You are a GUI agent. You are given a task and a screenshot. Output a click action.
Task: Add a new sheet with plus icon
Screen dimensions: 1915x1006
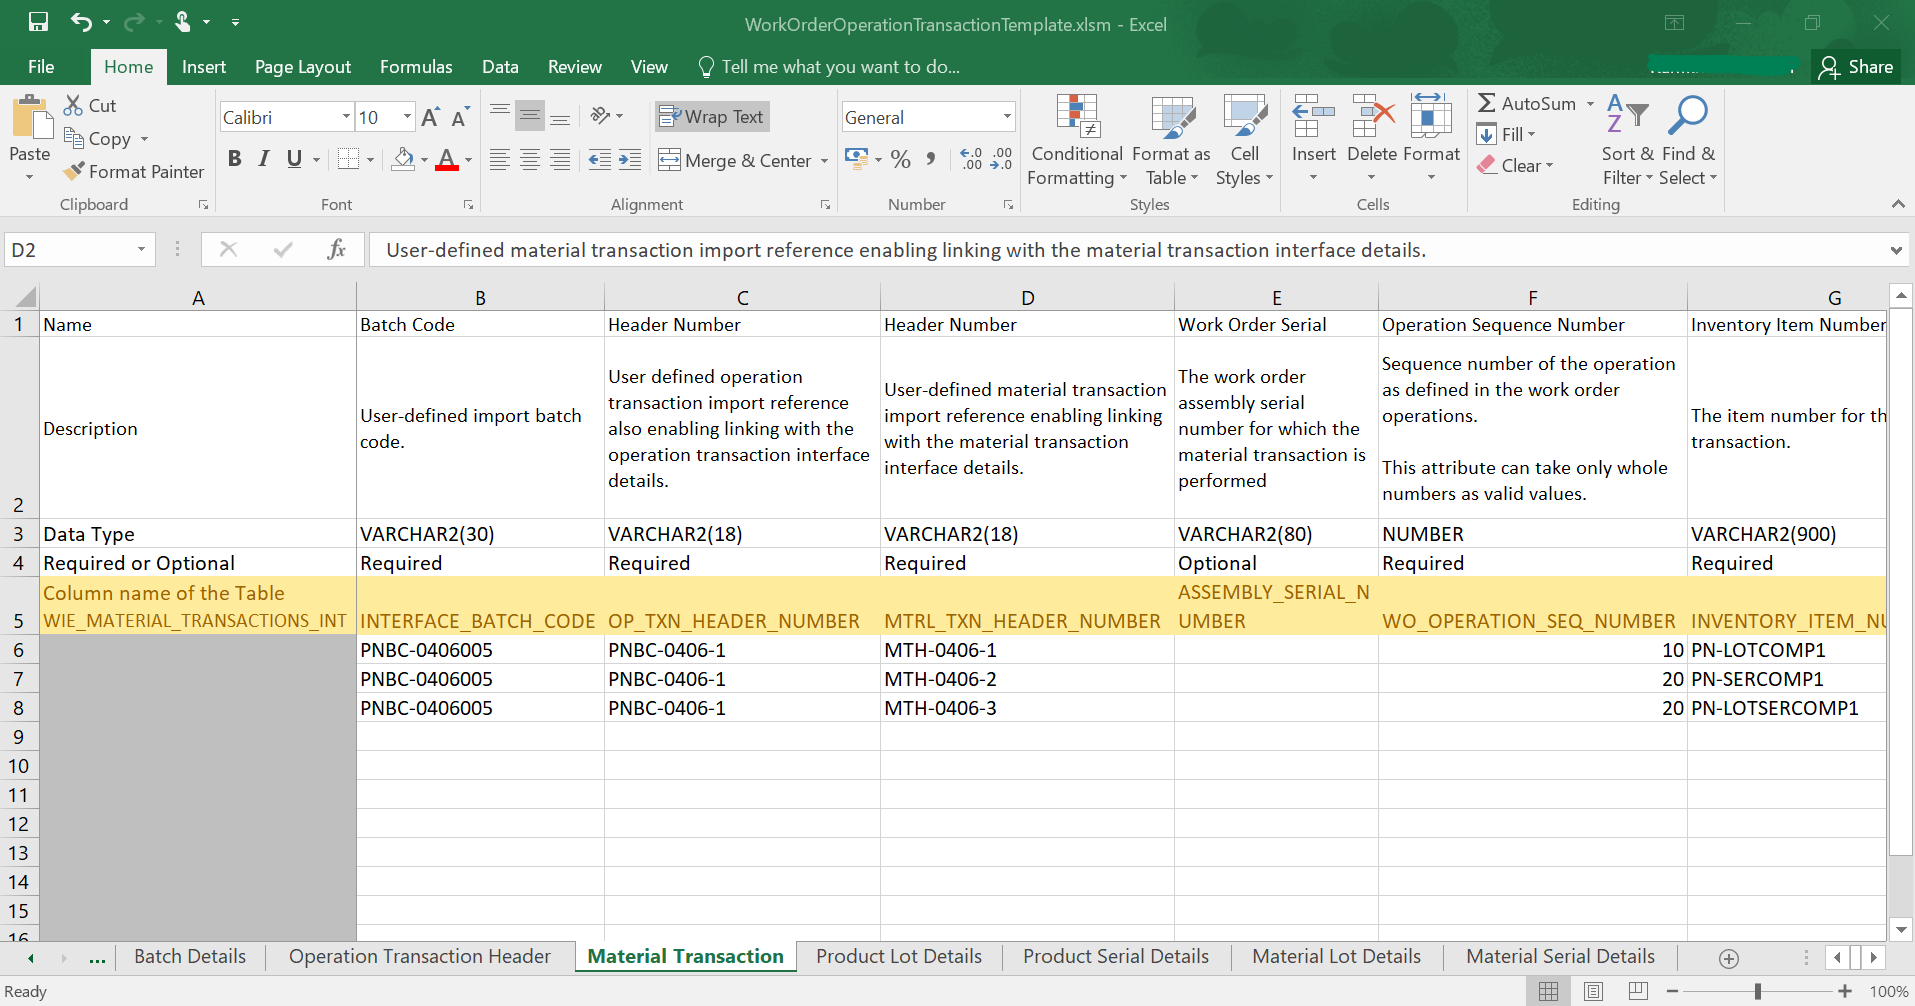point(1728,958)
